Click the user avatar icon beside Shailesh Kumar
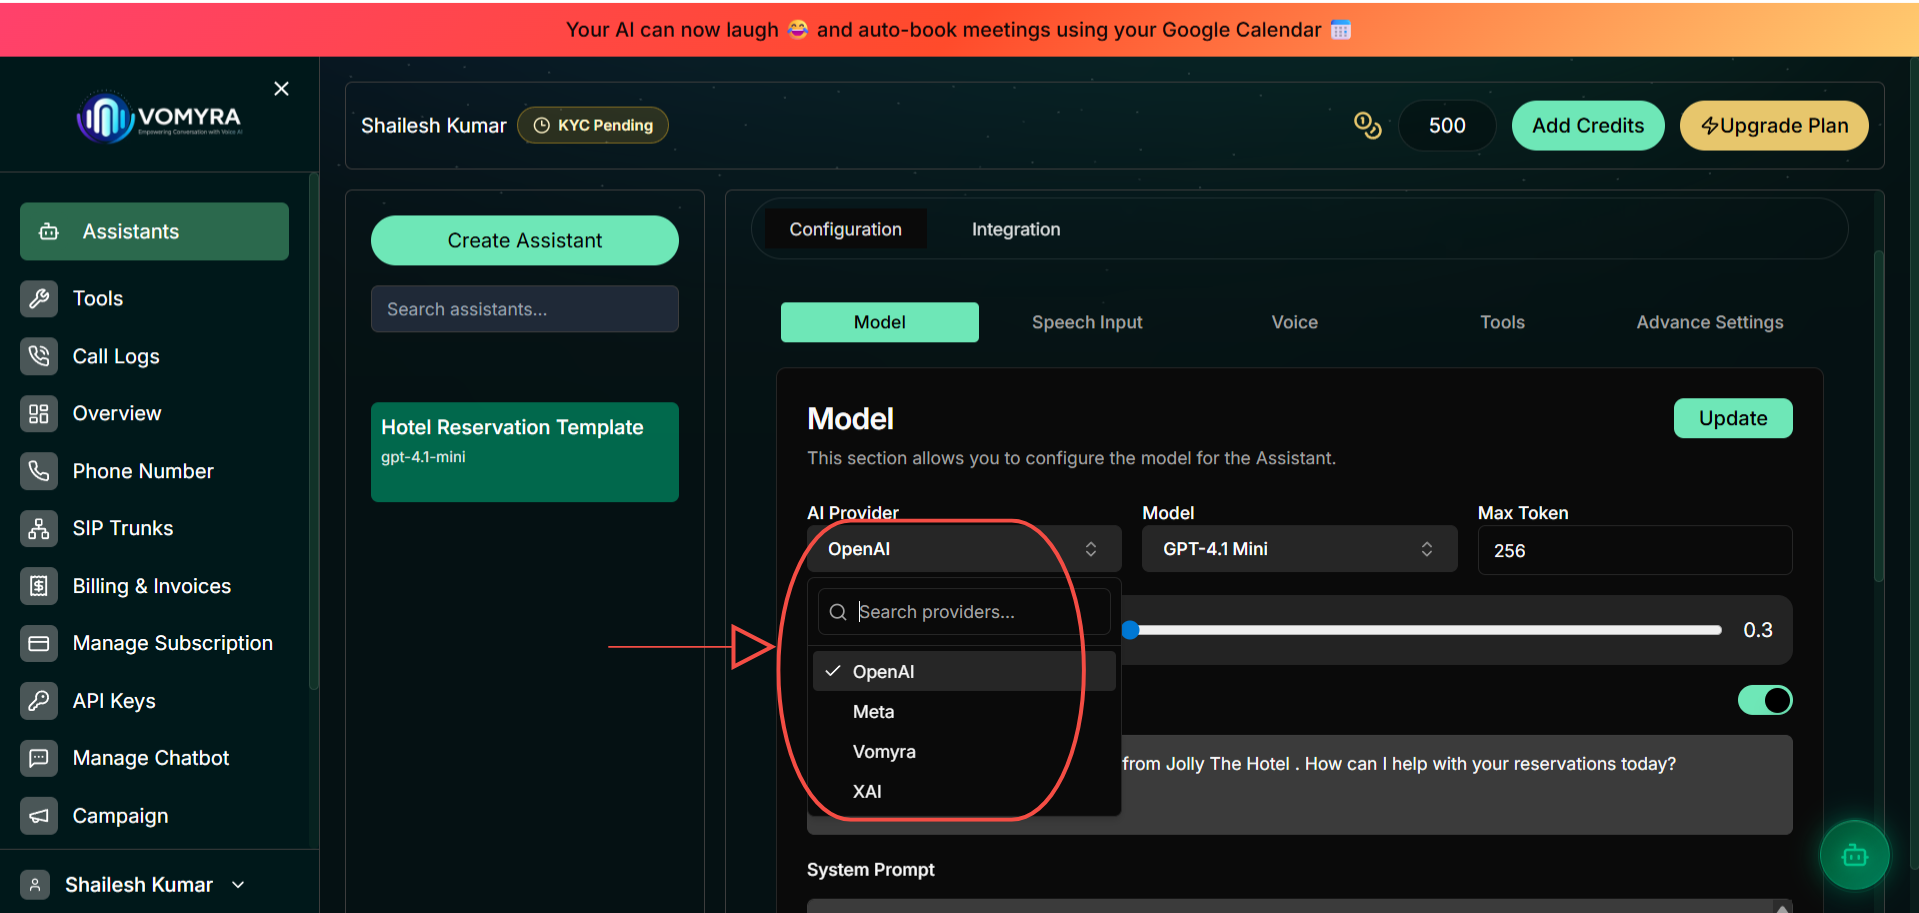 (35, 885)
